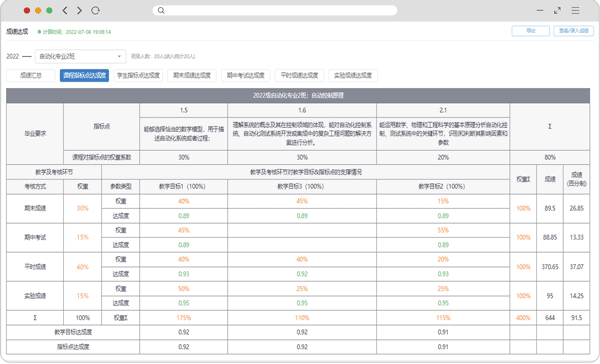The height and width of the screenshot is (364, 600).
Task: Select the highlighted 课程指标点达成度 tab
Action: (x=84, y=75)
